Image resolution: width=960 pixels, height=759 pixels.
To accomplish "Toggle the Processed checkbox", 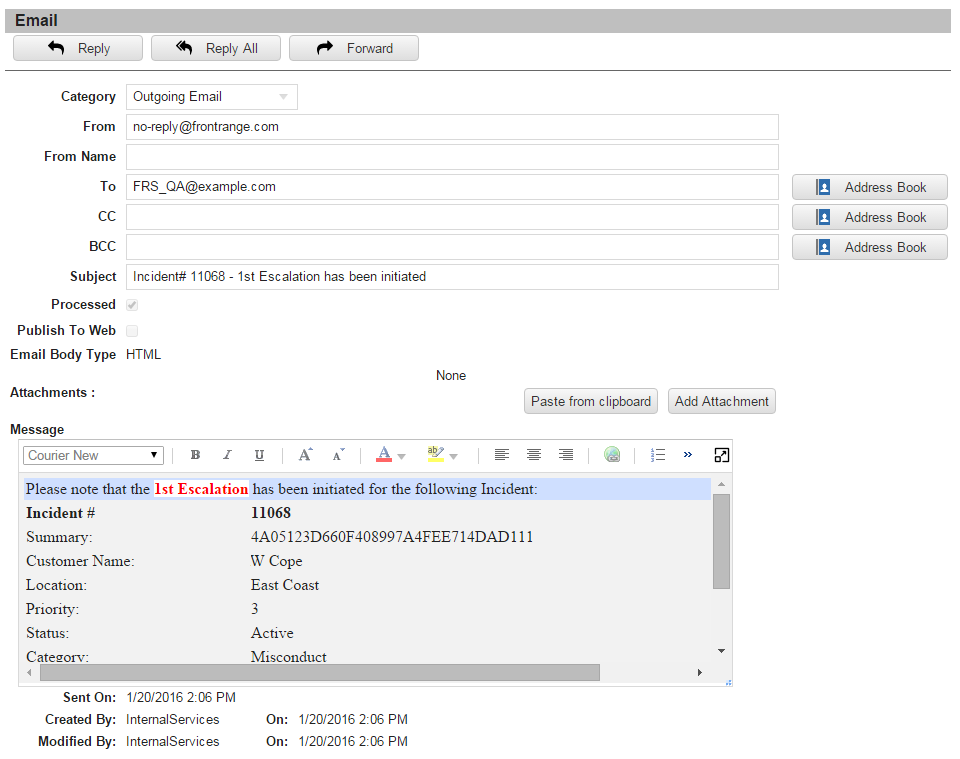I will coord(132,305).
